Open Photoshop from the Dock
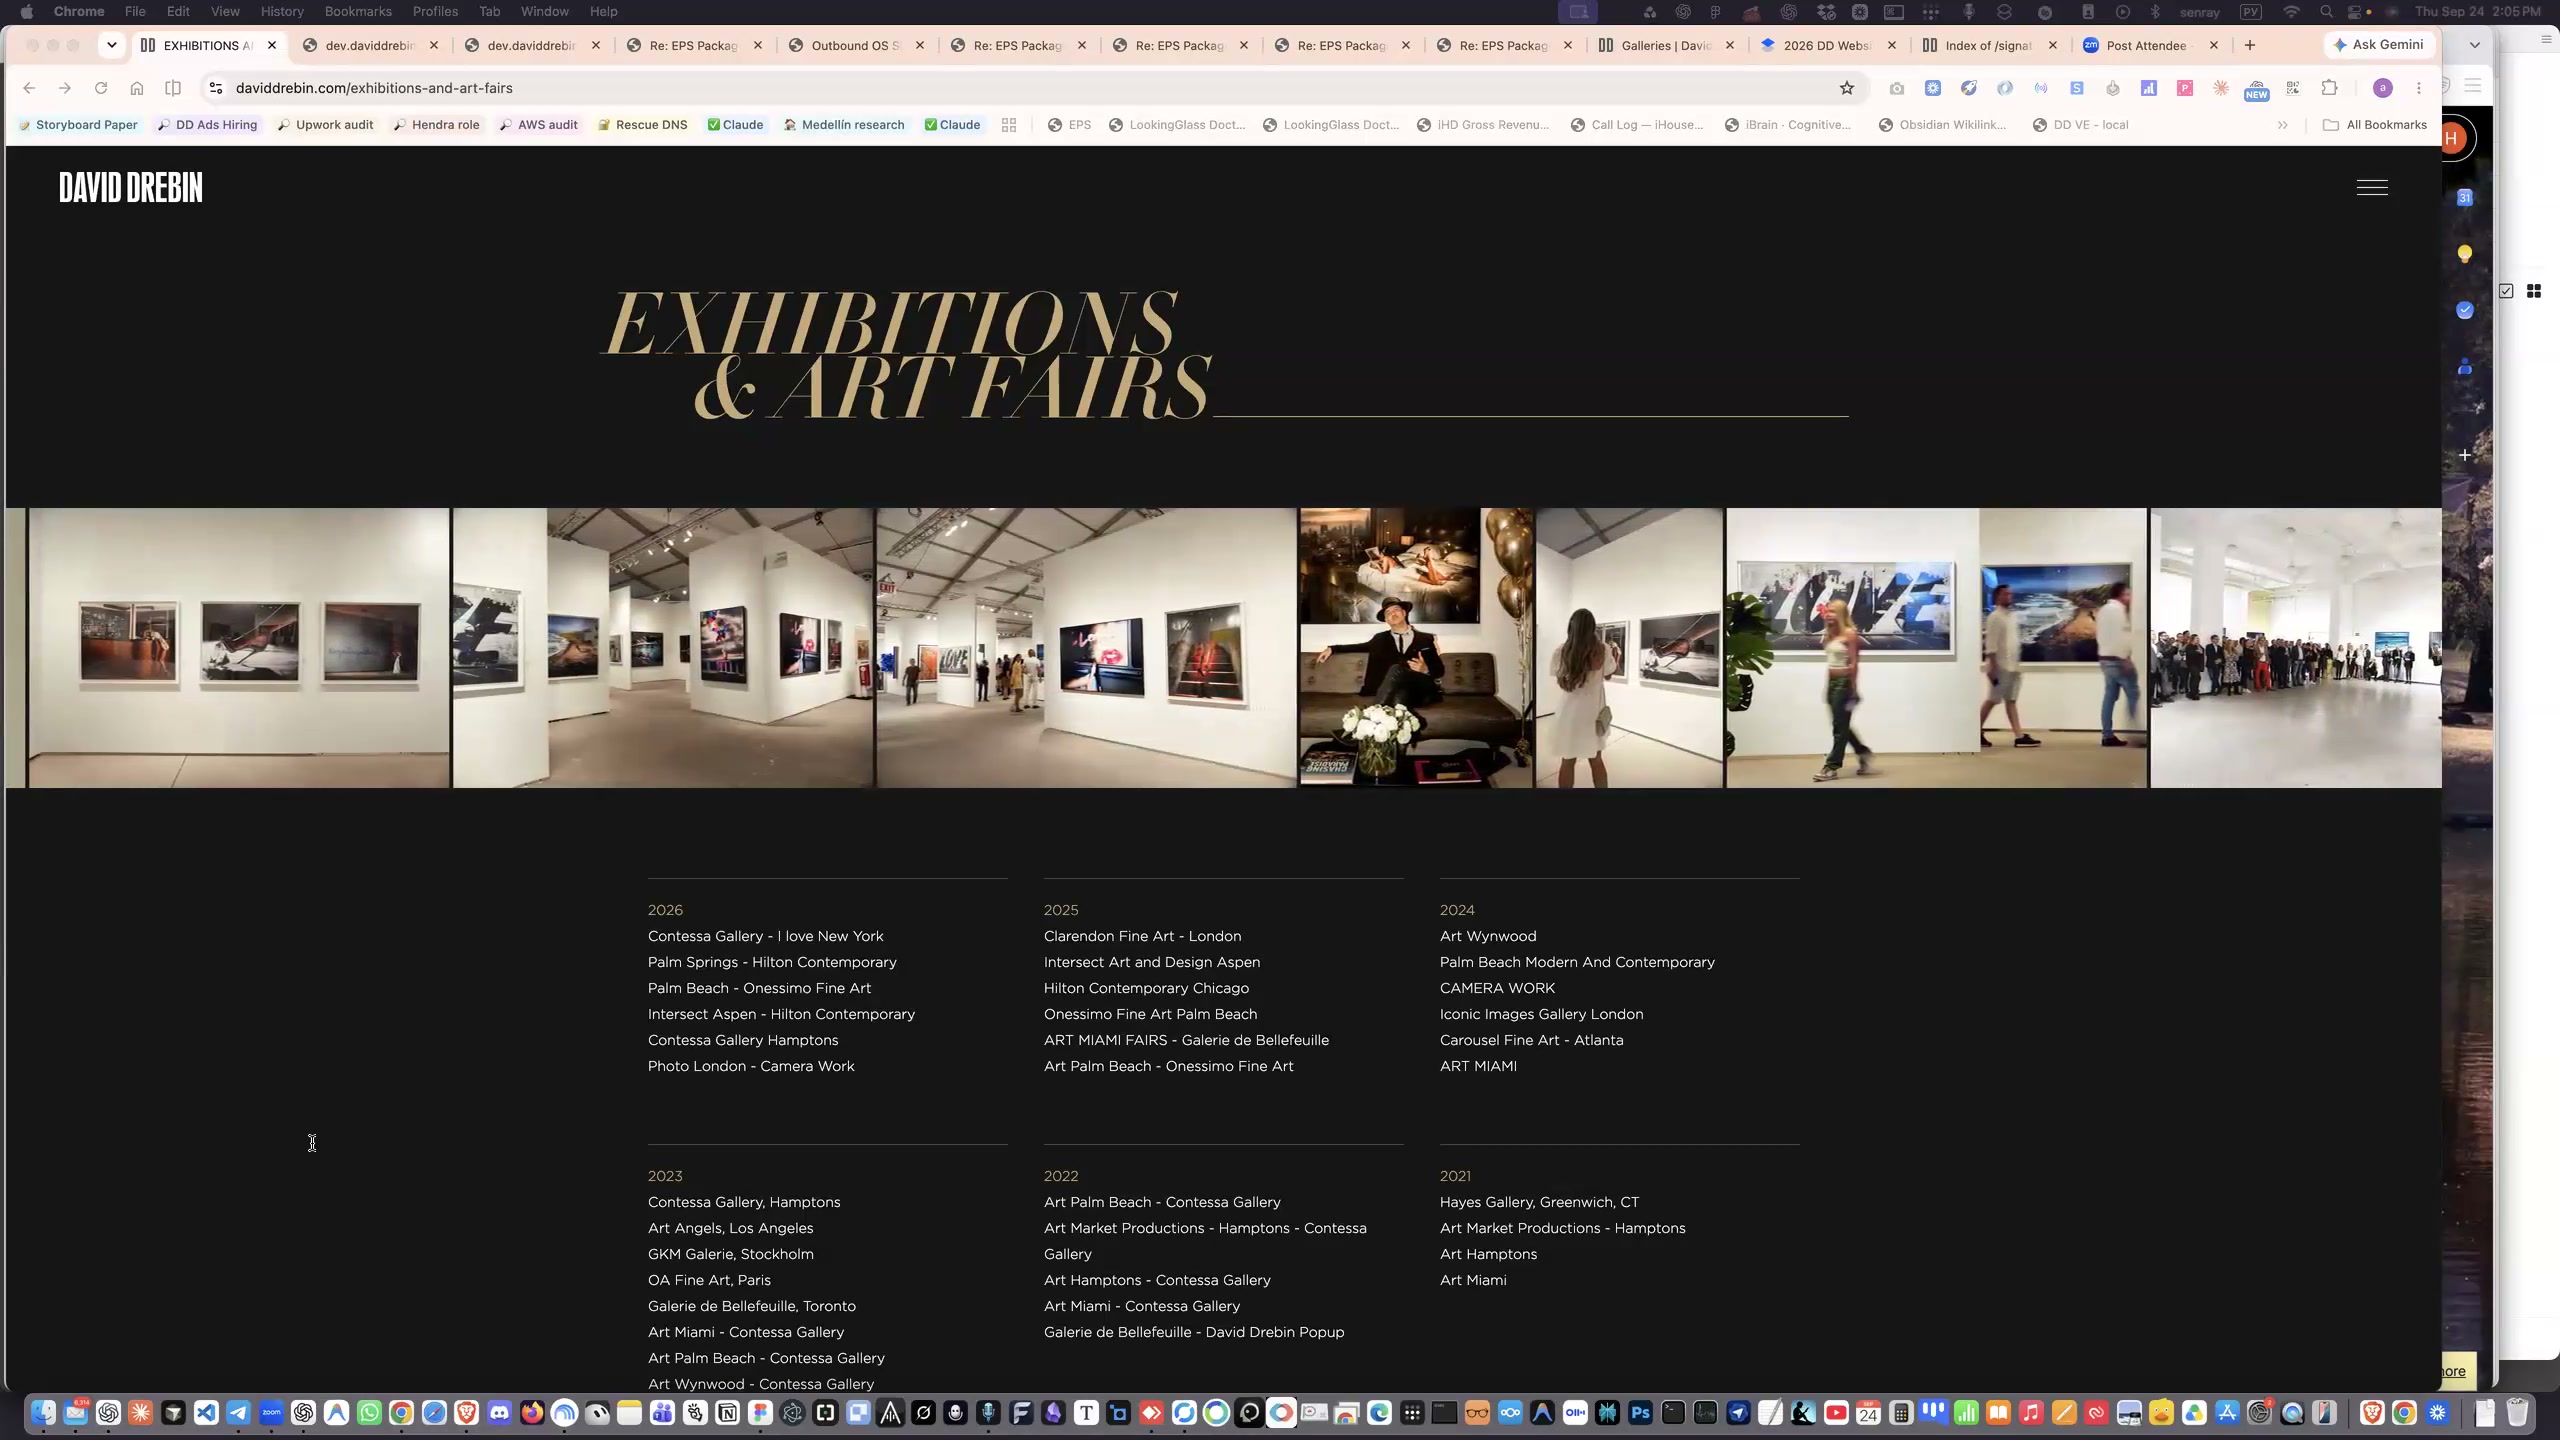2560x1440 pixels. click(x=1640, y=1413)
